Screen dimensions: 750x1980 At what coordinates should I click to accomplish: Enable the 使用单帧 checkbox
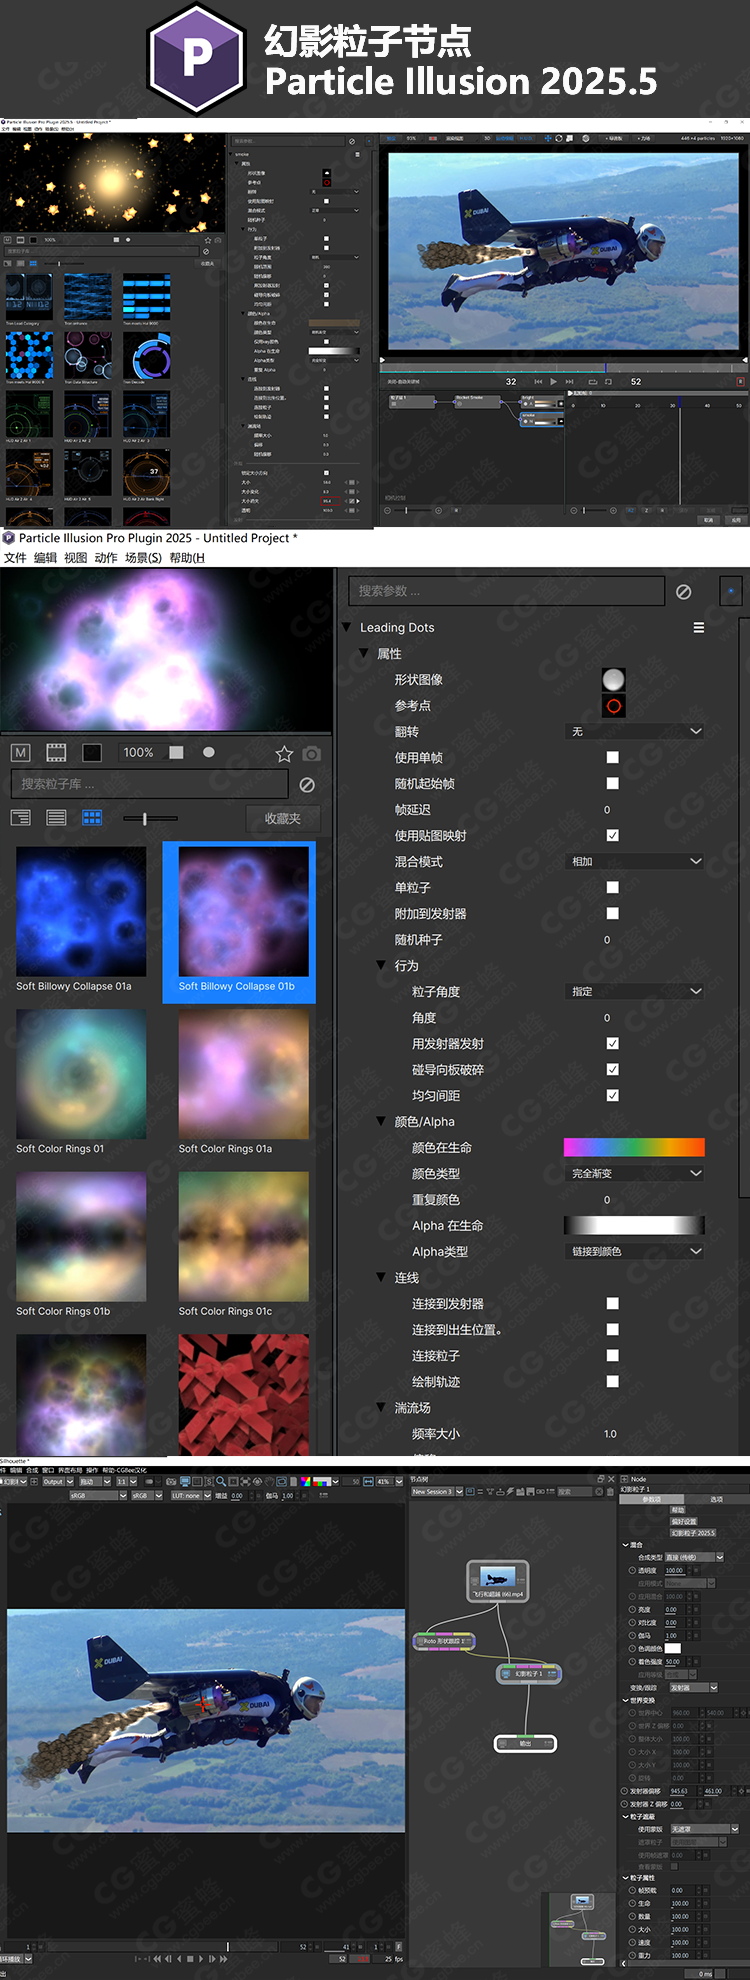(613, 758)
